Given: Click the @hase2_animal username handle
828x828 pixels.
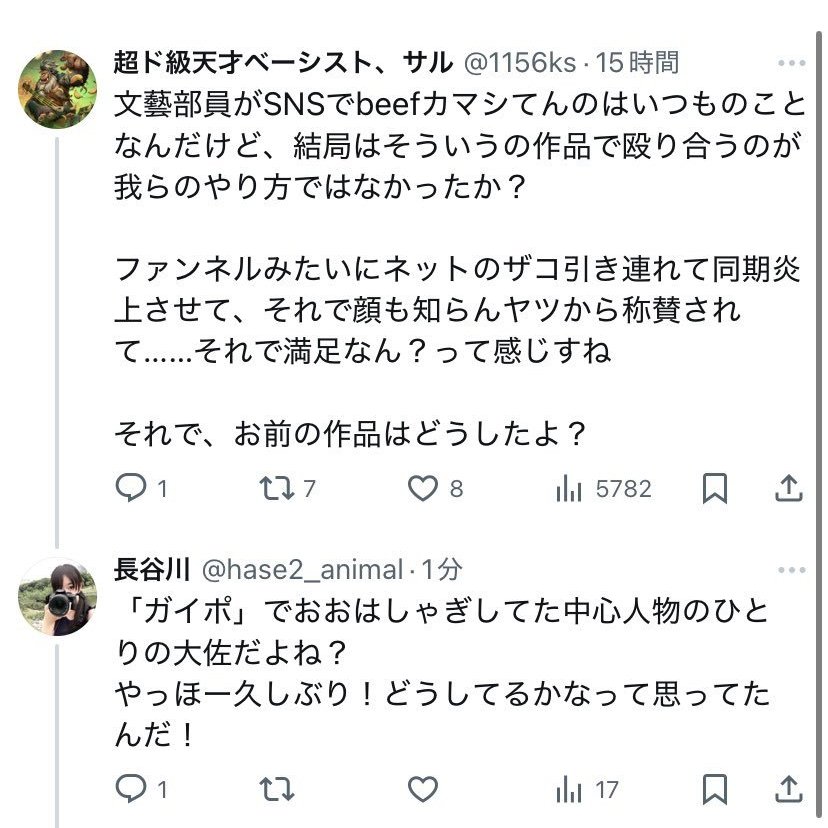Looking at the screenshot, I should pyautogui.click(x=302, y=570).
